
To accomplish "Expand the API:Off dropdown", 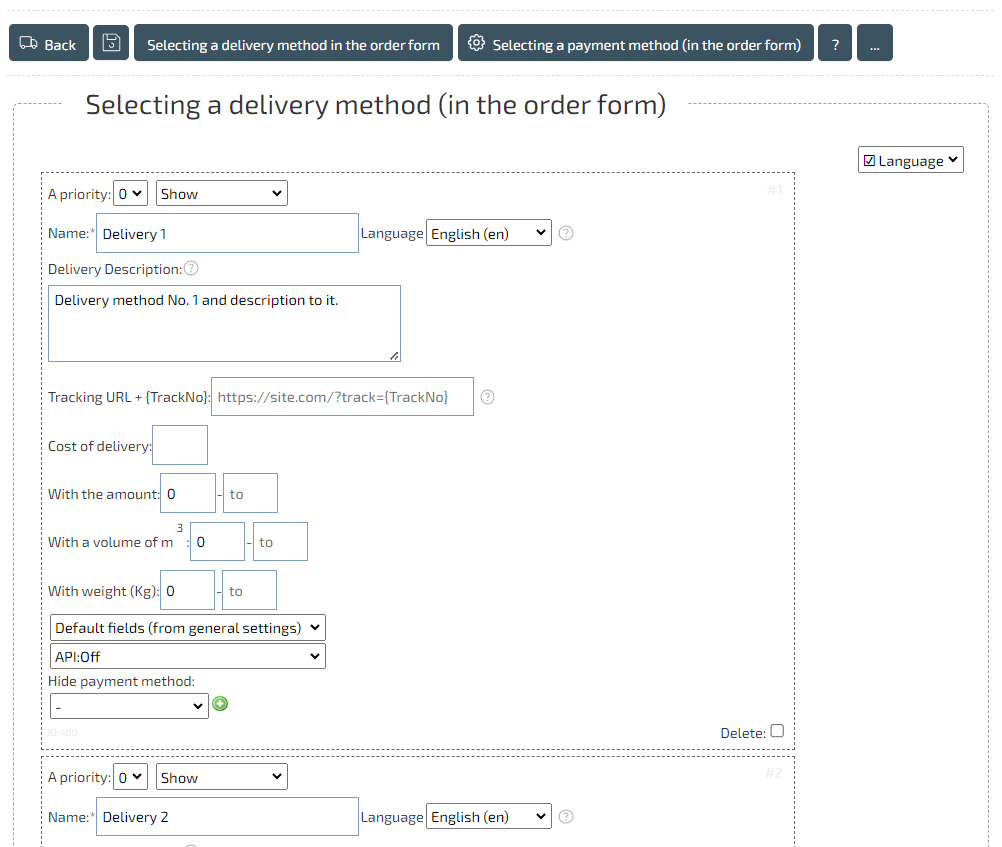I will click(187, 657).
